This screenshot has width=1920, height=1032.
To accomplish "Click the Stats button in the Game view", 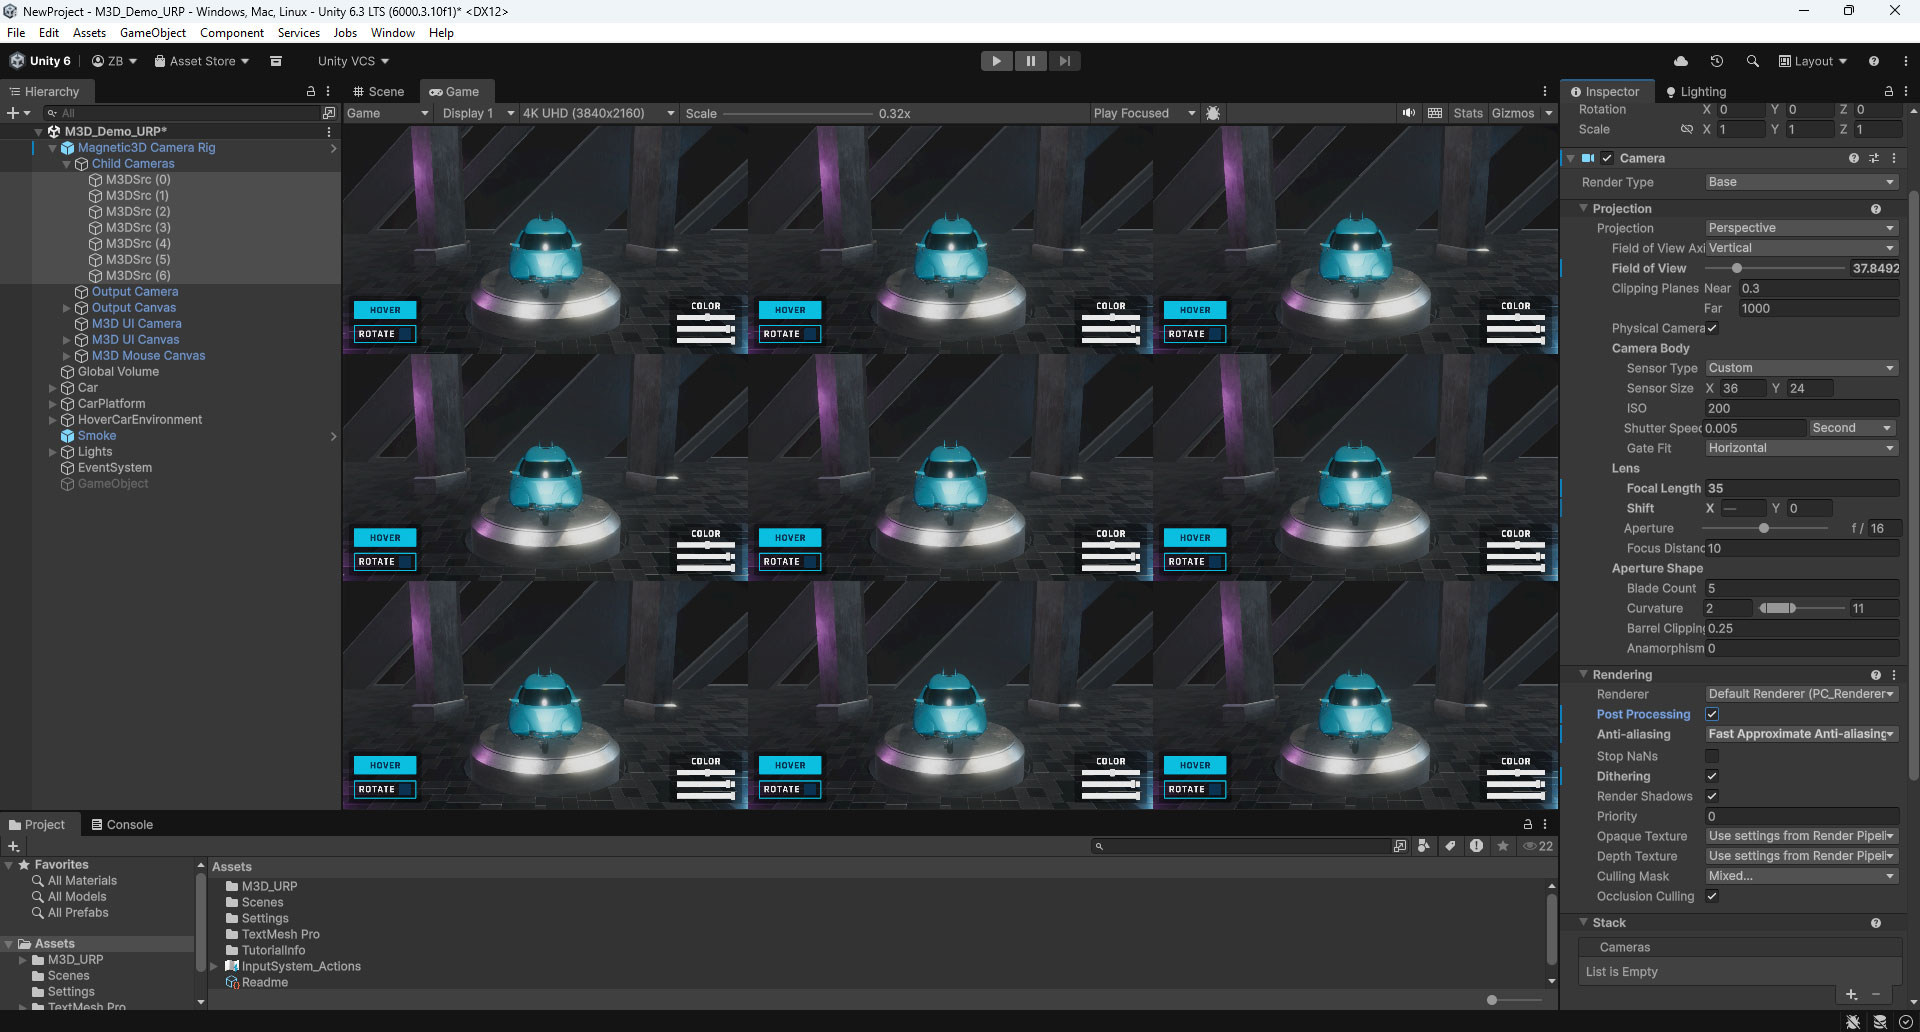I will point(1468,113).
